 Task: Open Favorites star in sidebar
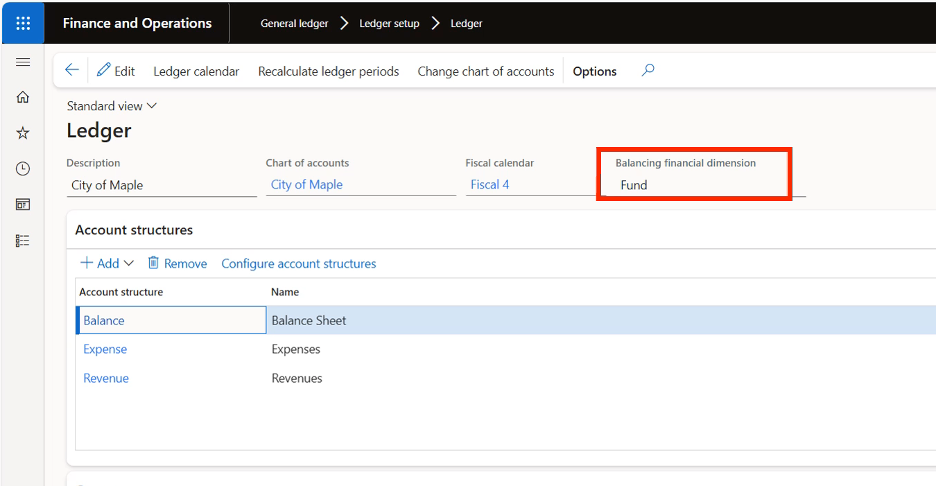(x=23, y=133)
